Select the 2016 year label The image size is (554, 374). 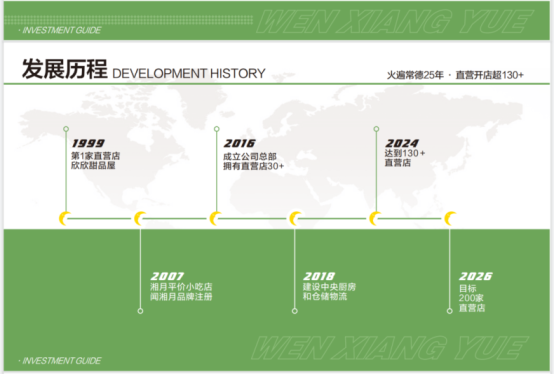(239, 143)
